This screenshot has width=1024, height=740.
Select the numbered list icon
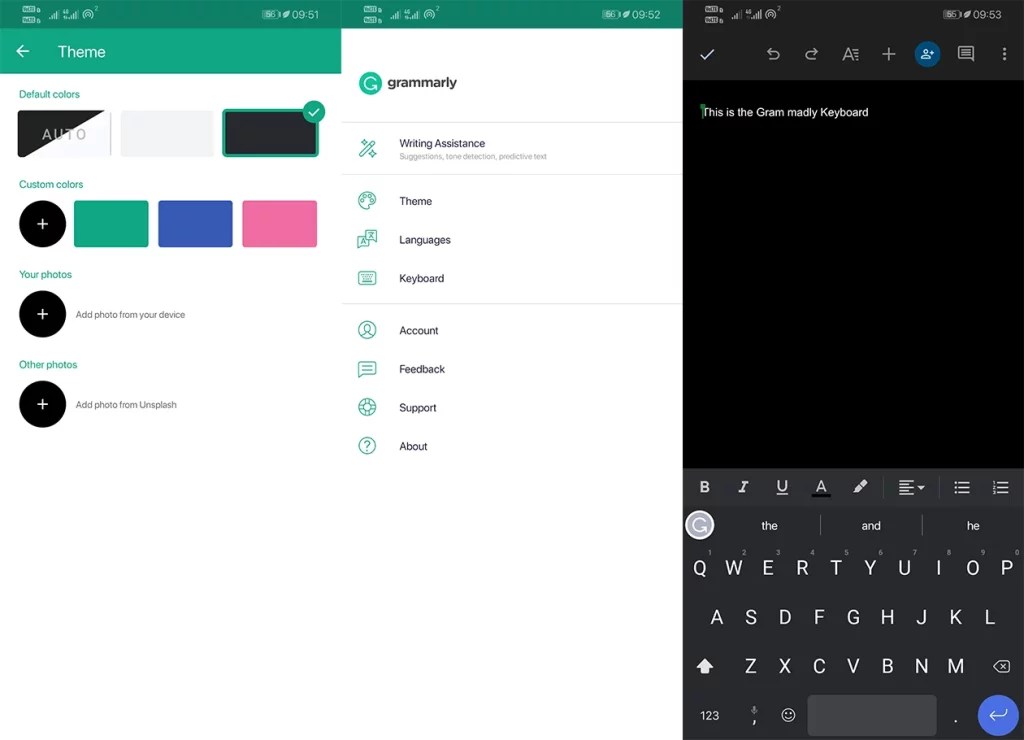[1000, 487]
